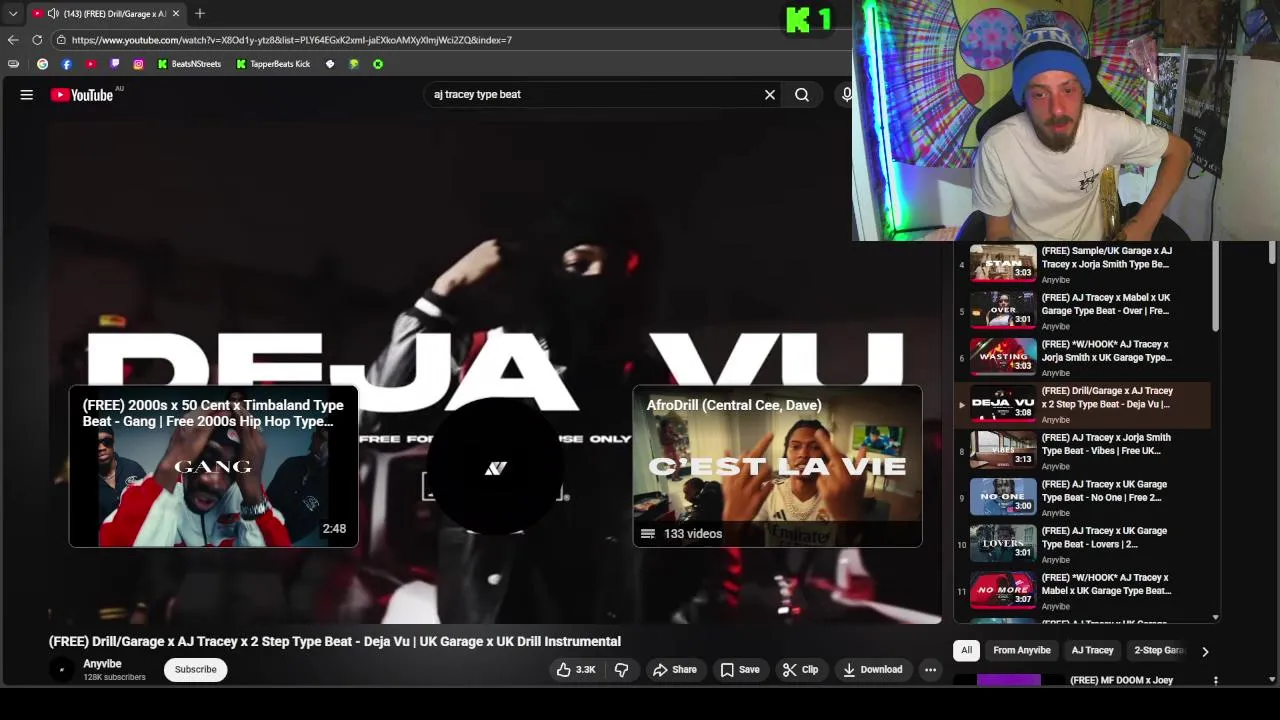The width and height of the screenshot is (1280, 720).
Task: Like the video (3.3K thumbs up)
Action: coord(576,670)
